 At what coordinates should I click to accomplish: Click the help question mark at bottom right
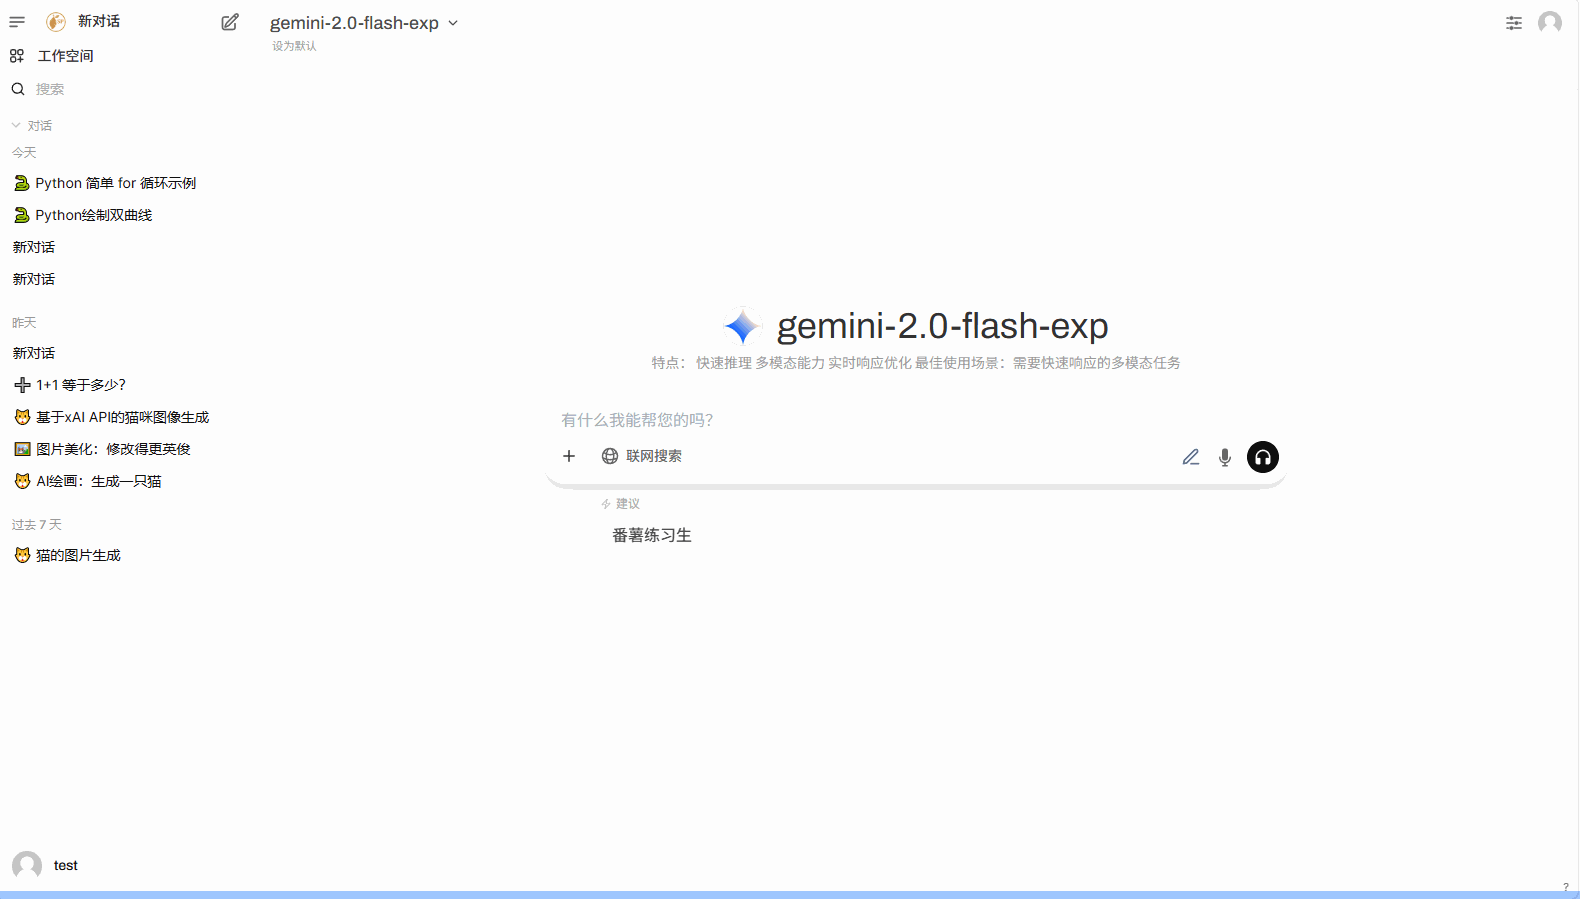click(x=1566, y=887)
